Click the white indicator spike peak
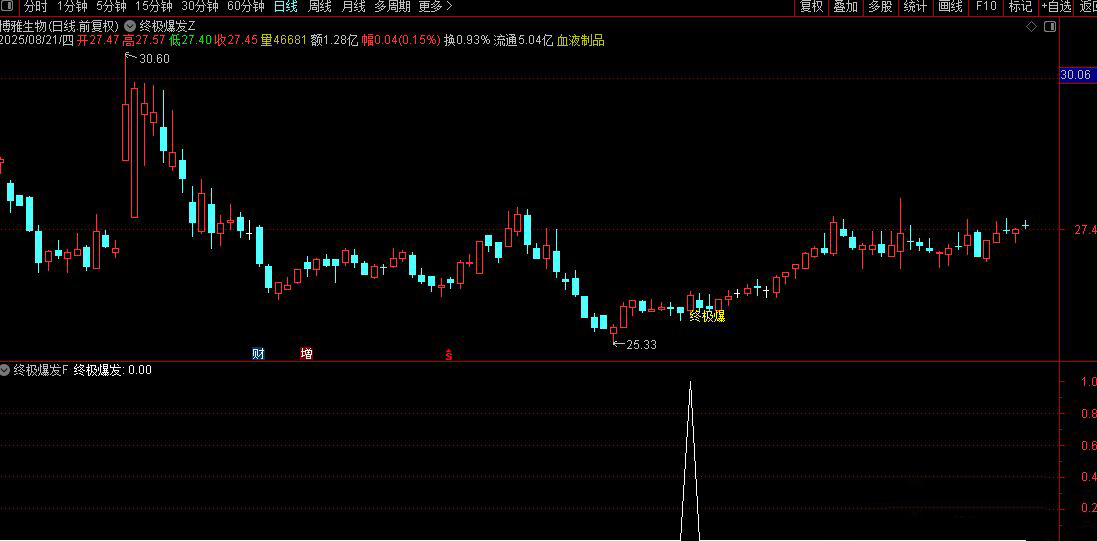Image resolution: width=1097 pixels, height=541 pixels. [x=691, y=383]
